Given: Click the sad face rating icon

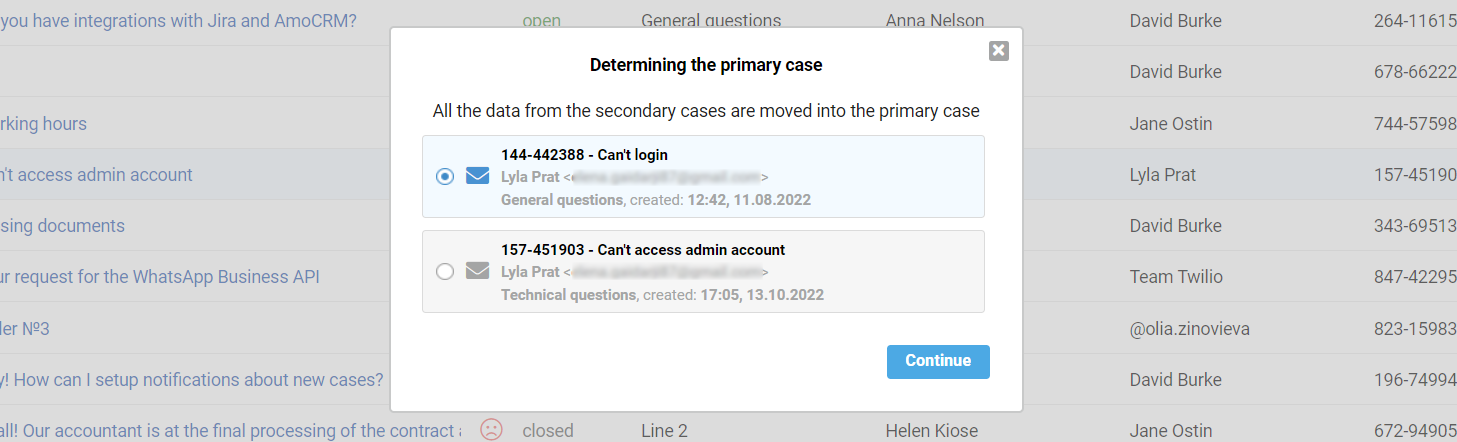Looking at the screenshot, I should (x=491, y=430).
